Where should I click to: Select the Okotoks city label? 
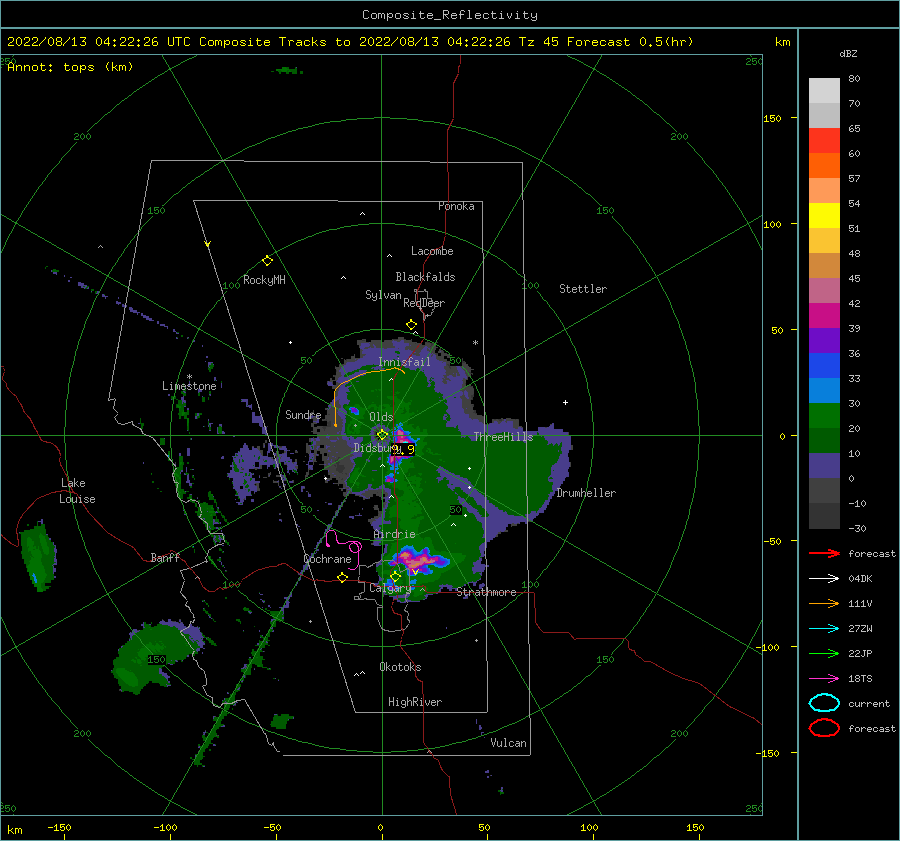pyautogui.click(x=400, y=666)
